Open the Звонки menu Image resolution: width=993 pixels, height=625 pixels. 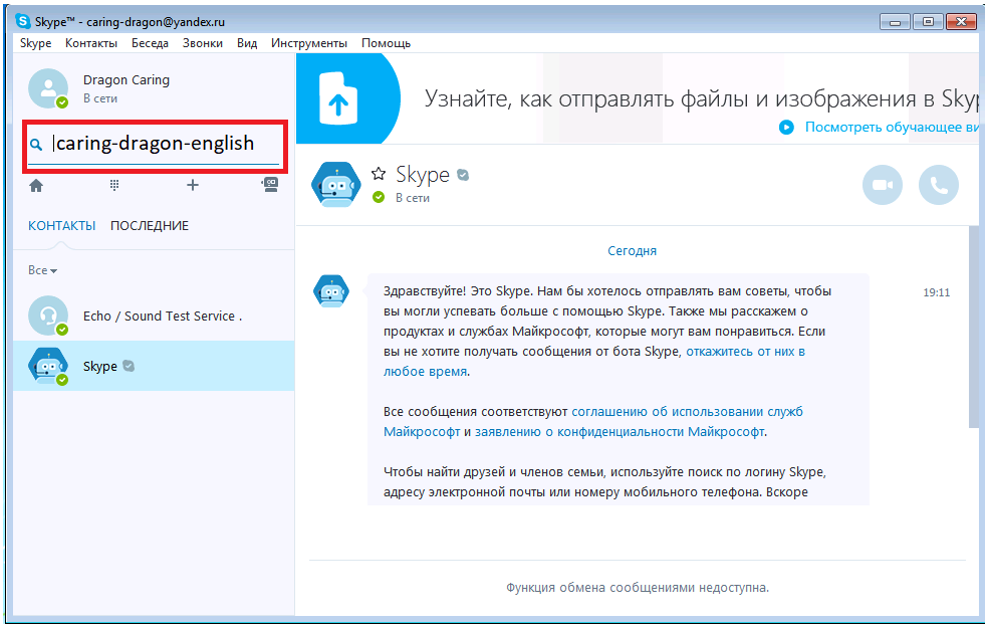[203, 43]
